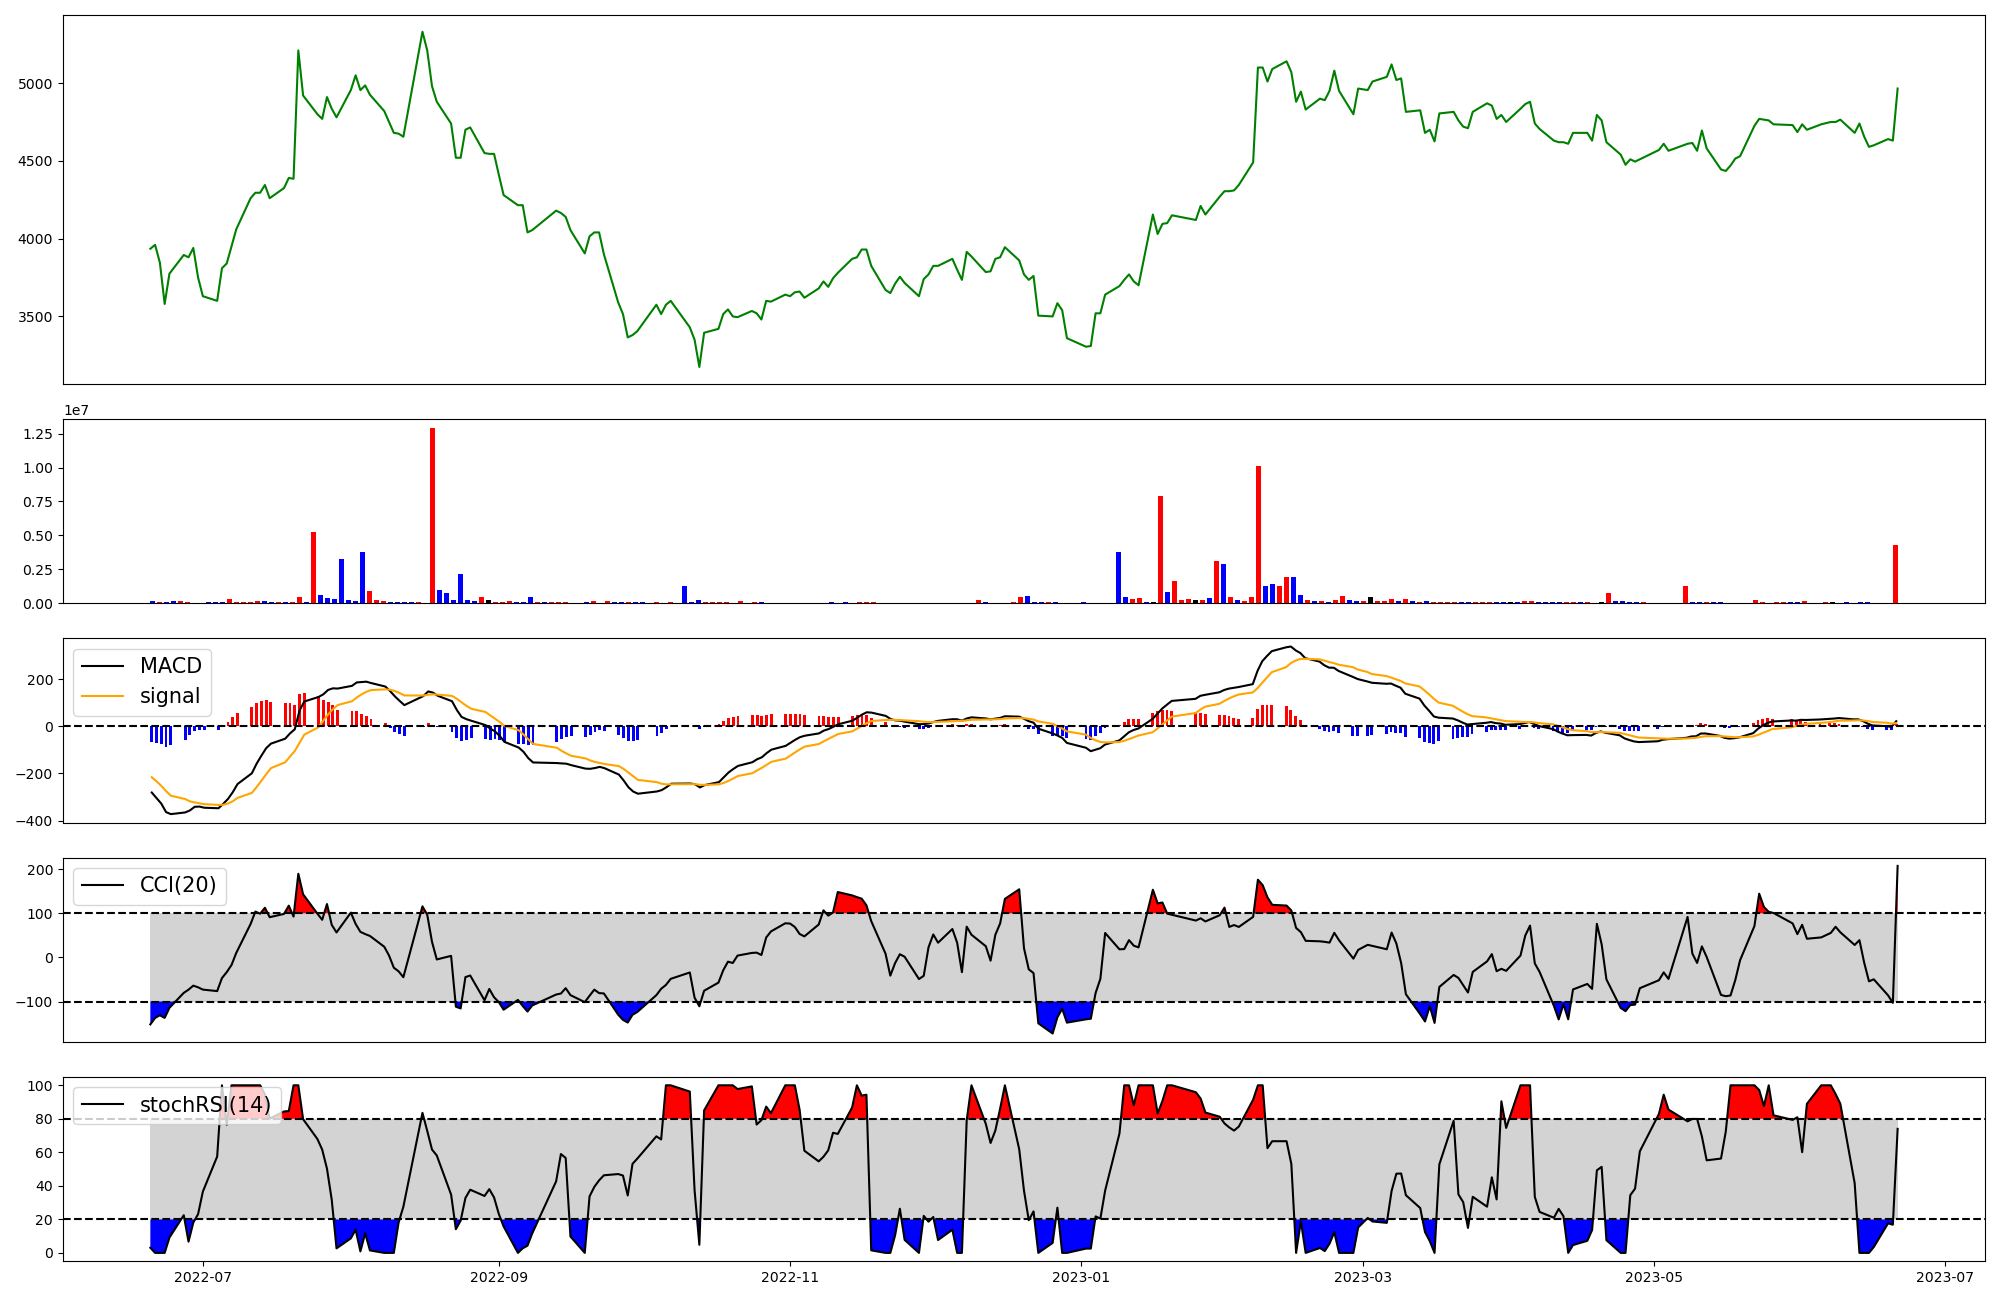
Task: Click the orange signal legend label
Action: click(x=170, y=696)
